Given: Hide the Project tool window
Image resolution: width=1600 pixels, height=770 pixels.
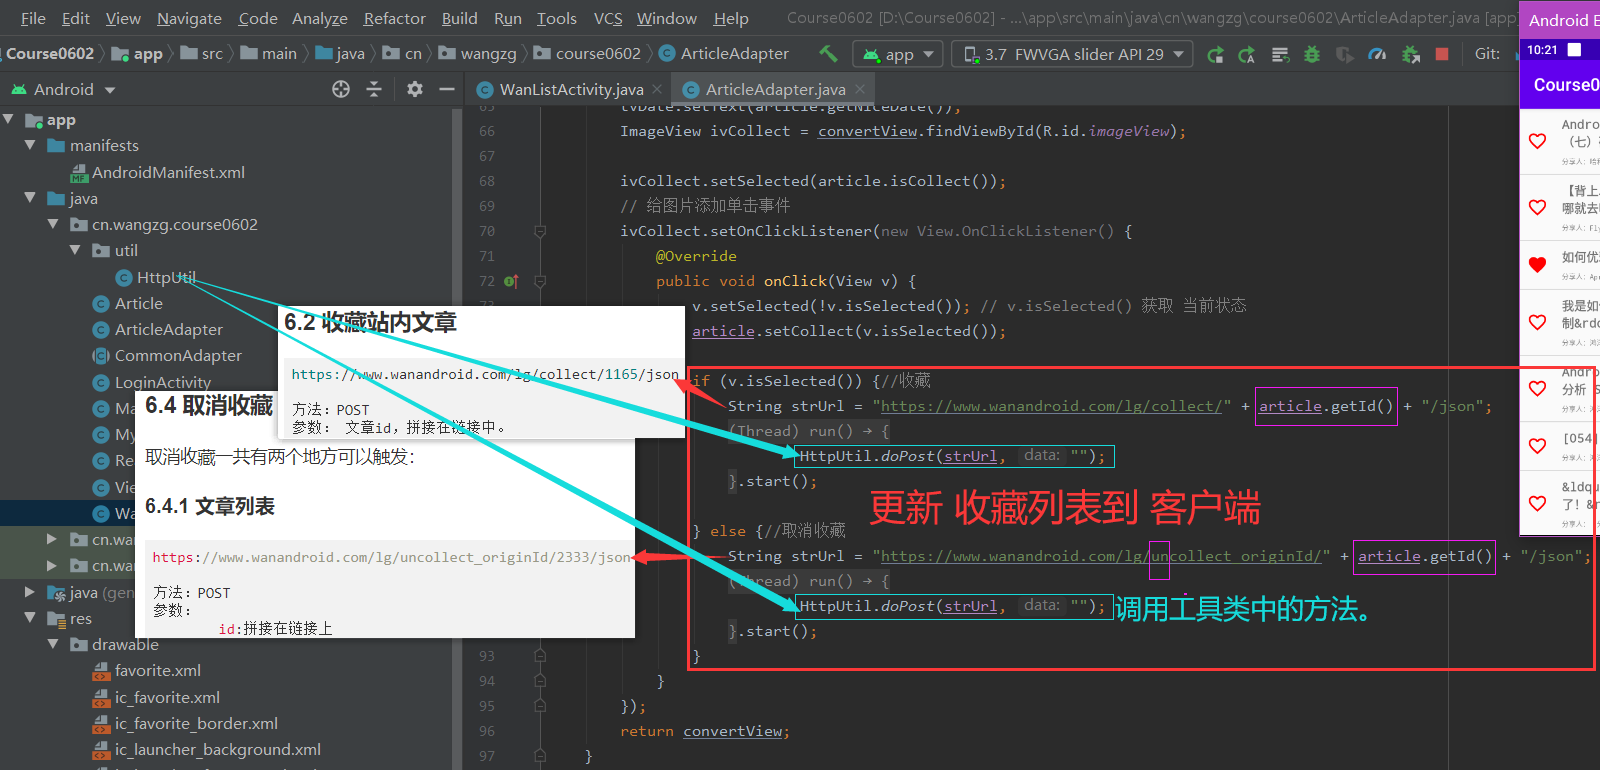Looking at the screenshot, I should pos(447,89).
